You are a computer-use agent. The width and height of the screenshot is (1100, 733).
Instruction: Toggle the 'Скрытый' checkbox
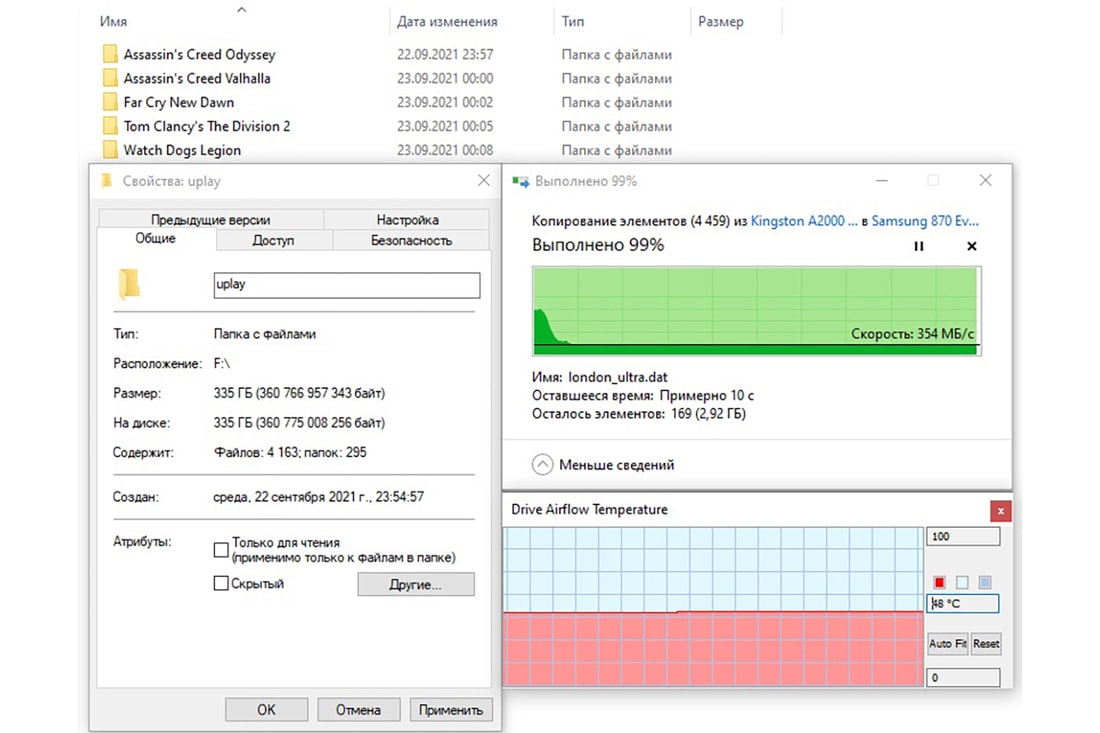[221, 583]
